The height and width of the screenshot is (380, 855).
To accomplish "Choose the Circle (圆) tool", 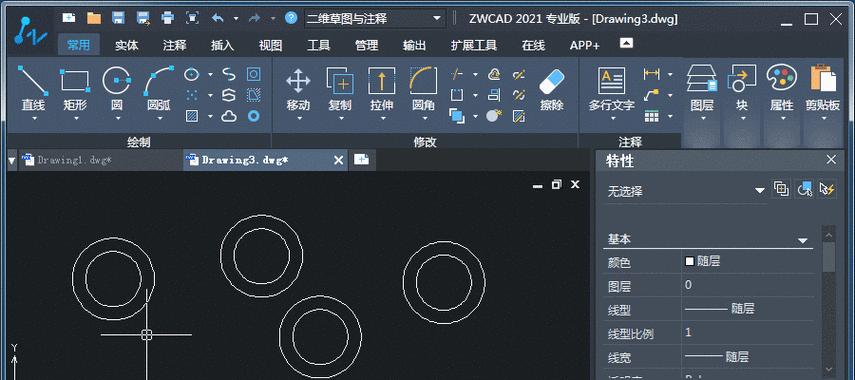I will coord(117,87).
